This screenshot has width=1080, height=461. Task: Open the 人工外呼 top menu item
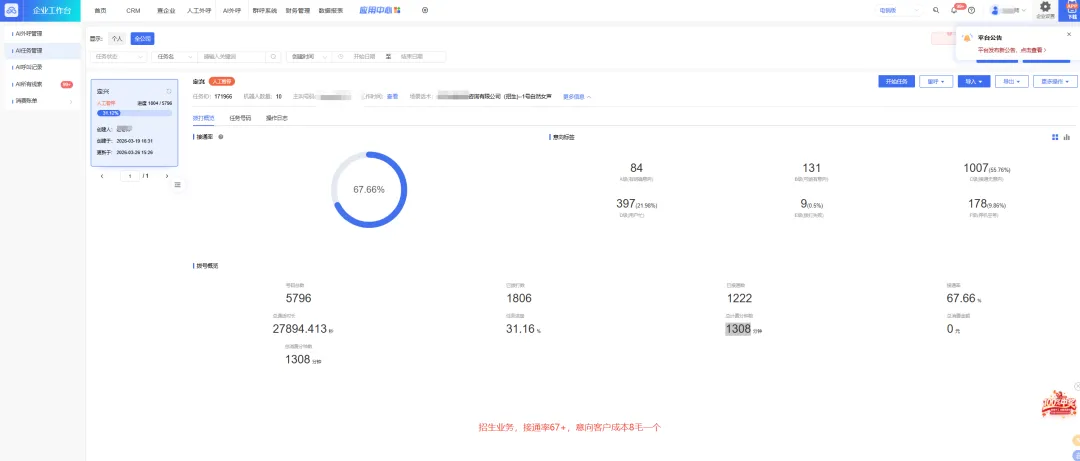(199, 10)
